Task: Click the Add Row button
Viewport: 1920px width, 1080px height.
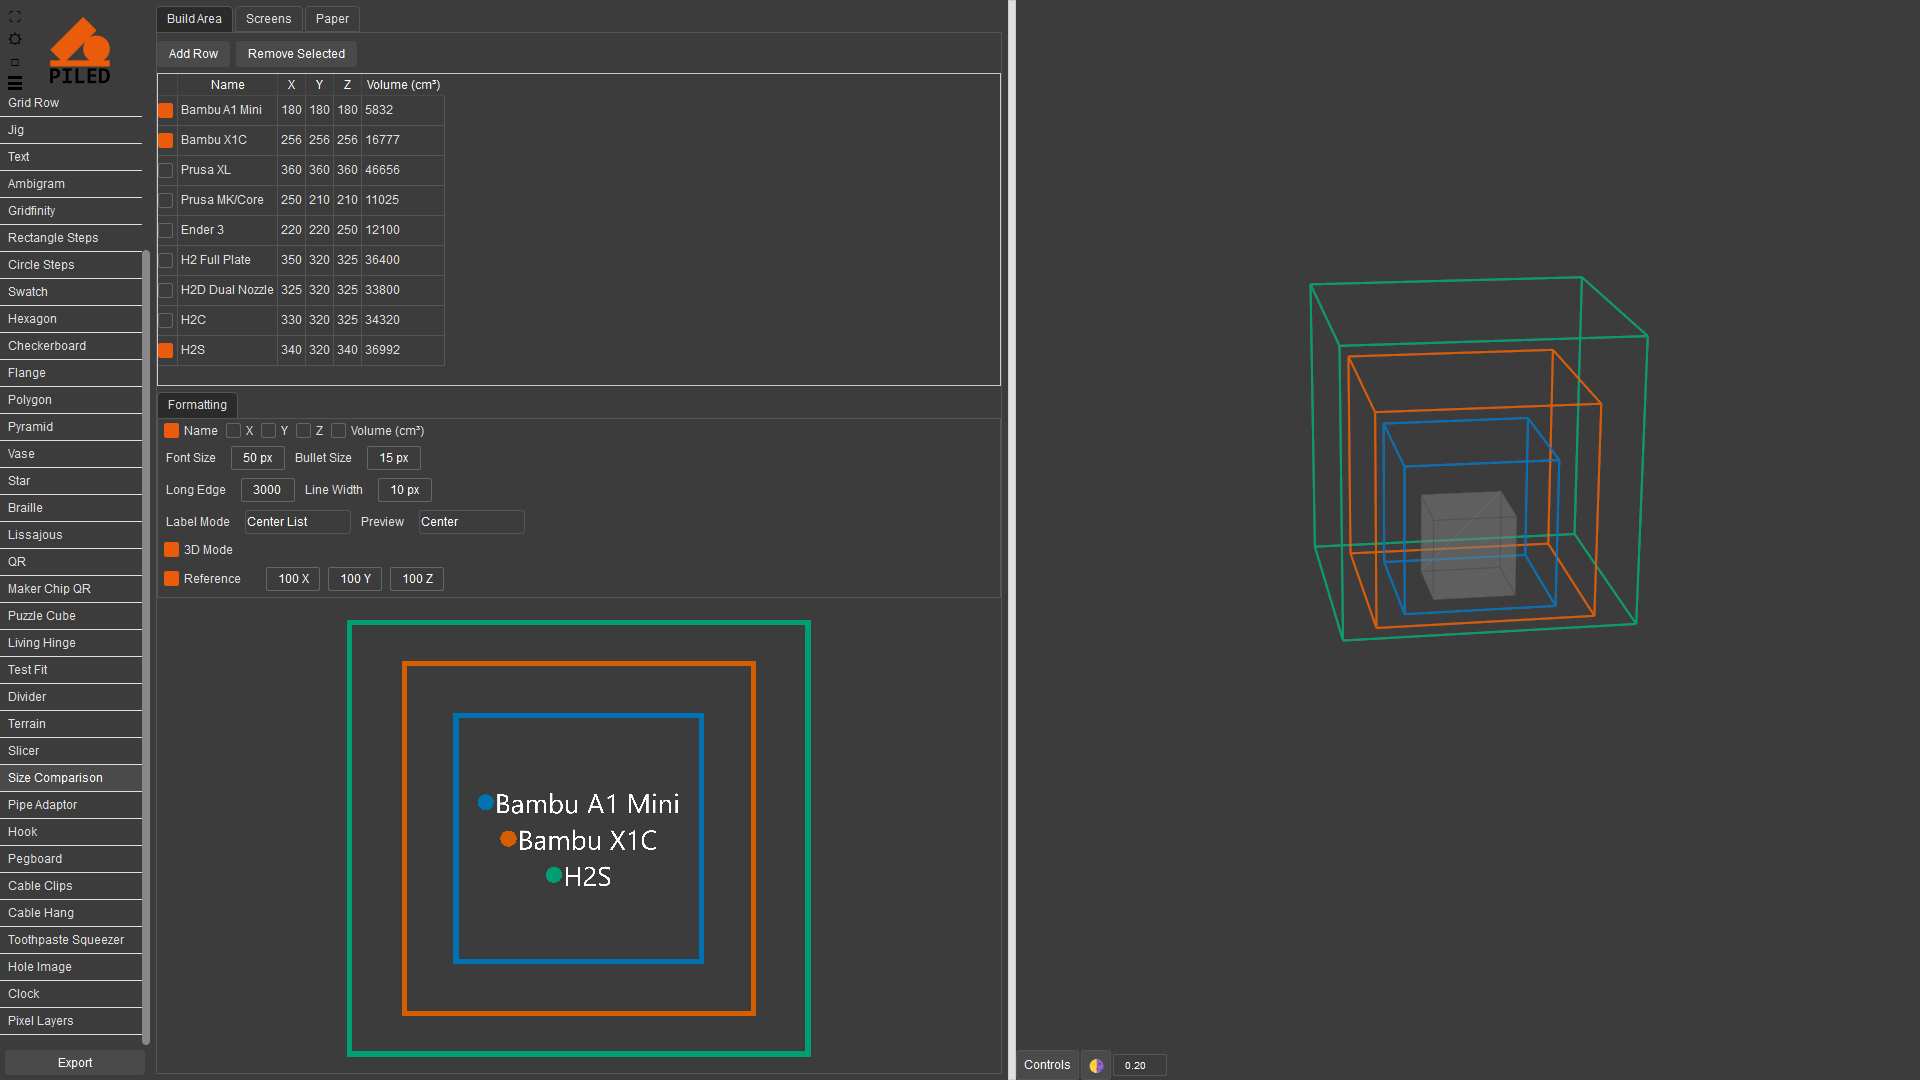Action: (x=193, y=54)
